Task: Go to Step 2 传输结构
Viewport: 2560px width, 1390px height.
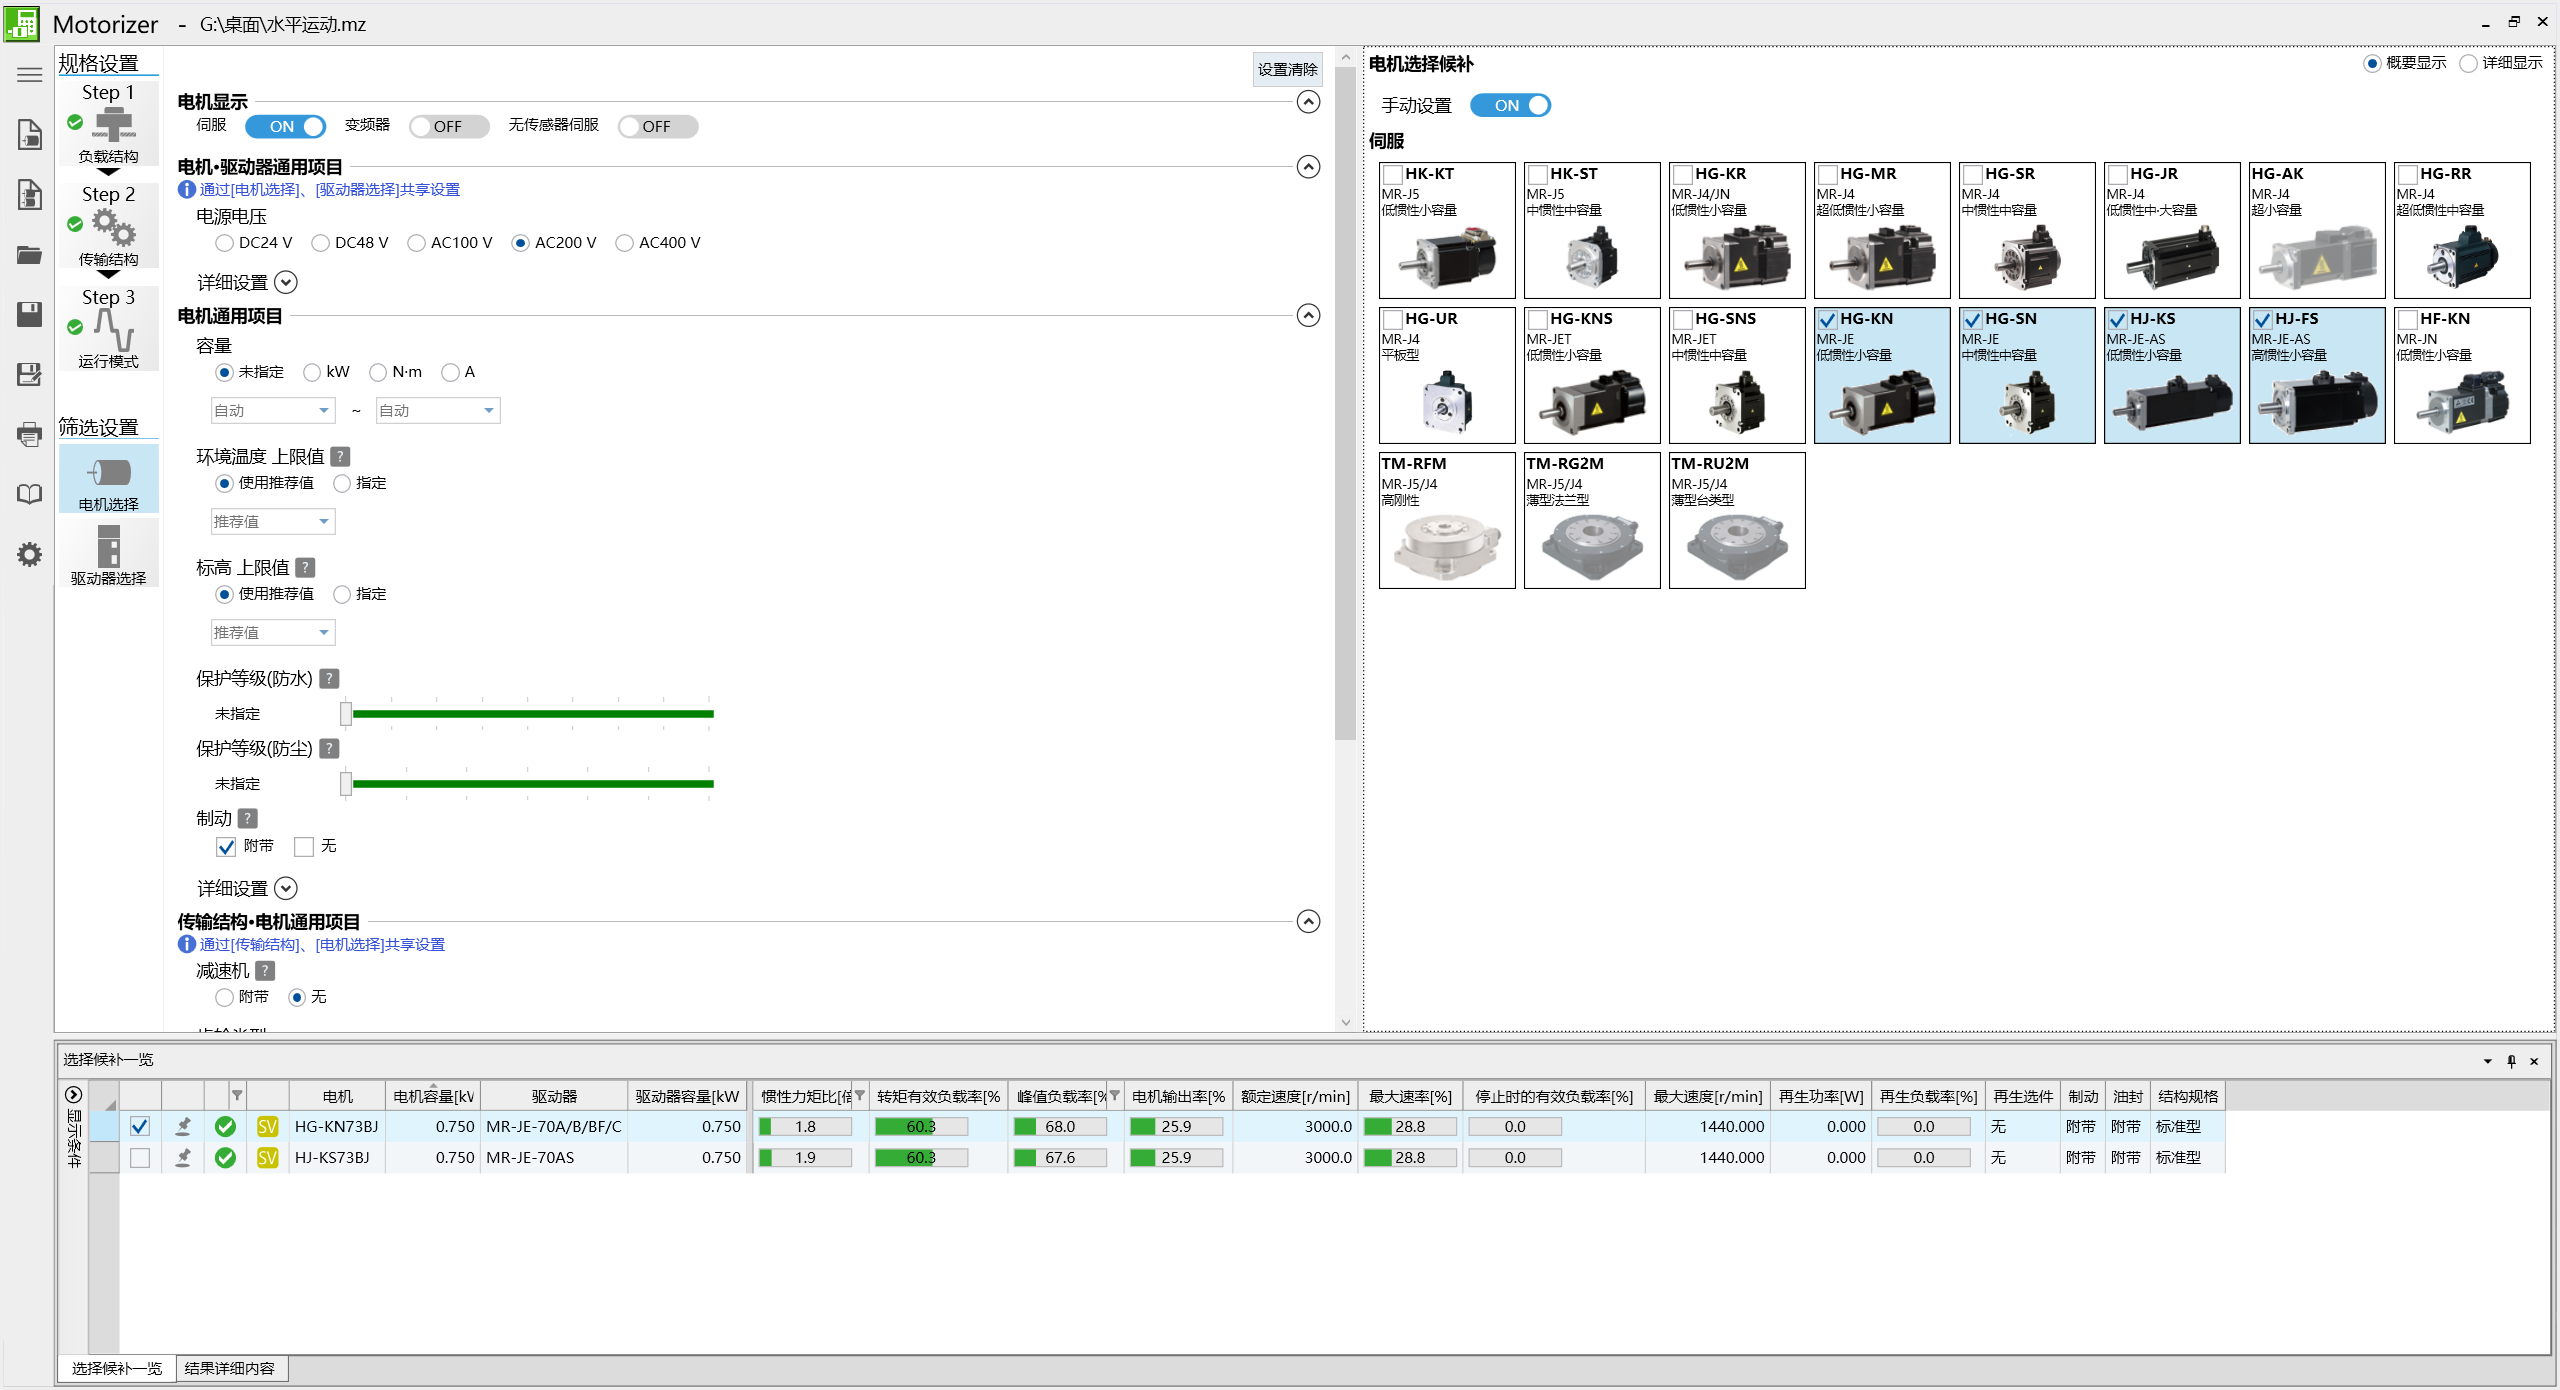Action: tap(108, 226)
